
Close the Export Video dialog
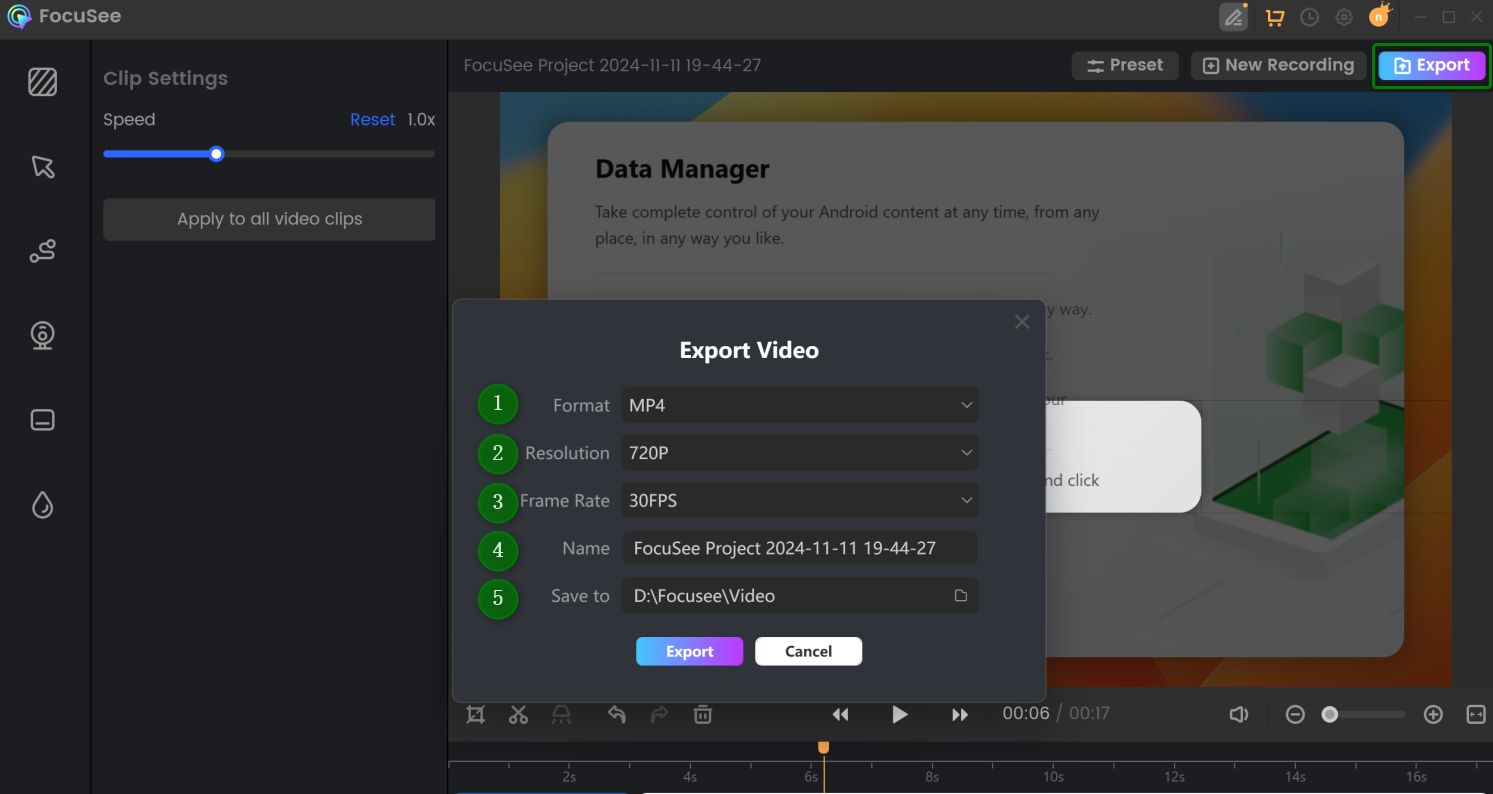point(1022,322)
